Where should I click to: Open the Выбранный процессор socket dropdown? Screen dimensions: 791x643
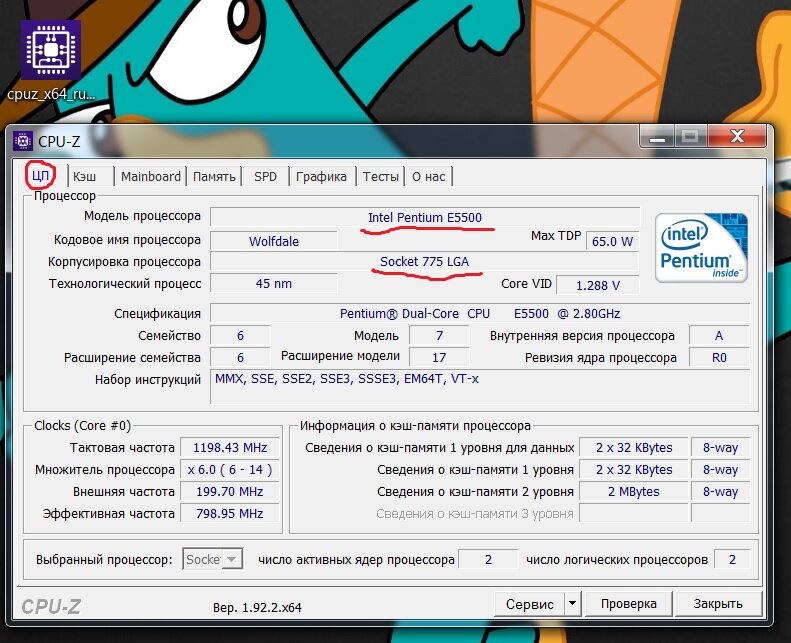tap(212, 559)
